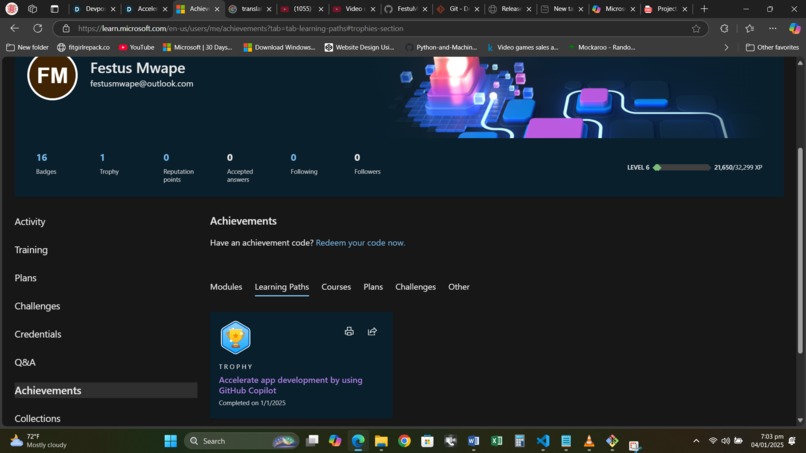Open Calculator from the taskbar
This screenshot has width=806, height=453.
click(x=520, y=441)
